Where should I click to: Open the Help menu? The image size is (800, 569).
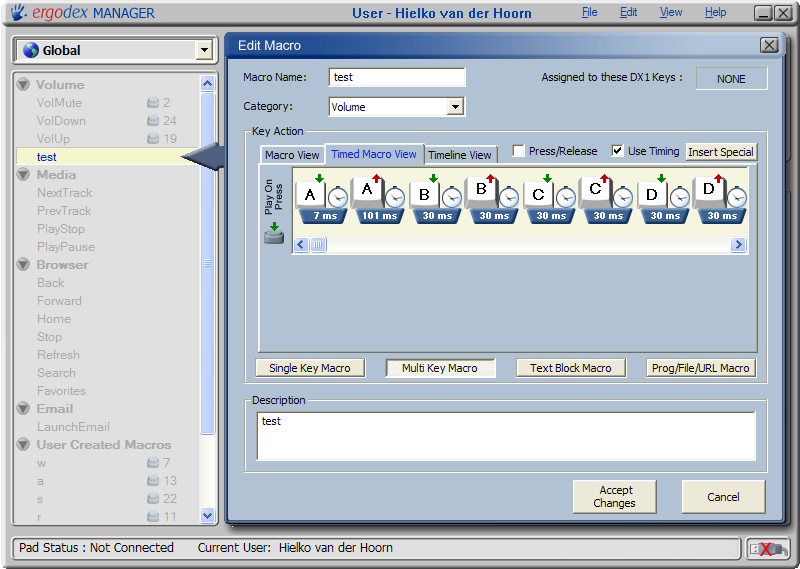click(x=715, y=12)
